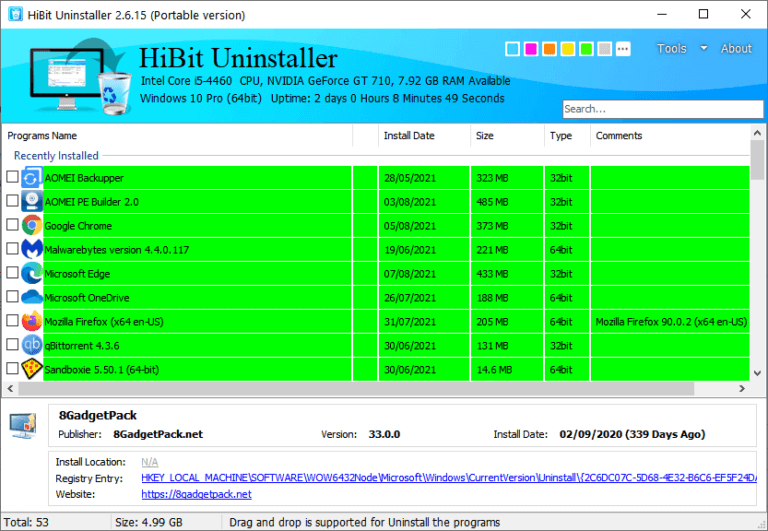
Task: Check the Sandboxie 5.50.1 checkbox
Action: pyautogui.click(x=12, y=368)
